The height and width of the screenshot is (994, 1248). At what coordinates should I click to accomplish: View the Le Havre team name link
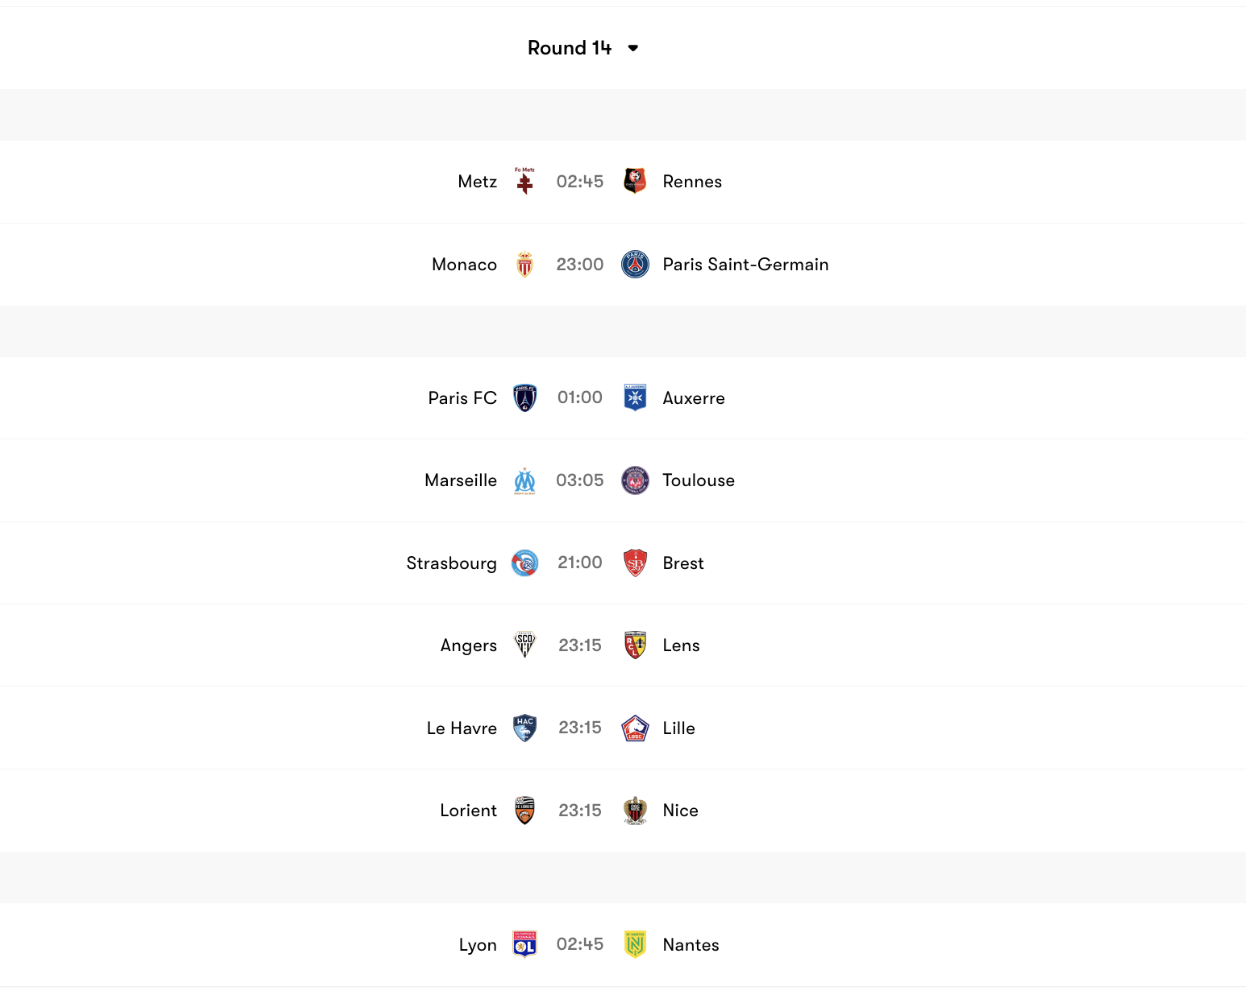click(x=461, y=728)
